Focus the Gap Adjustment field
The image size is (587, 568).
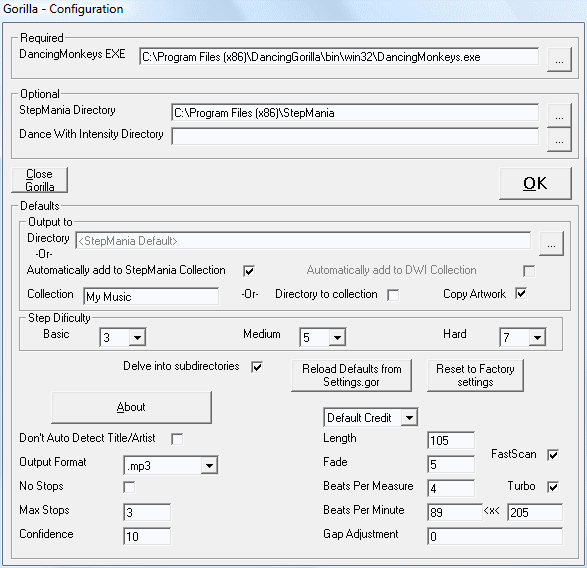495,536
